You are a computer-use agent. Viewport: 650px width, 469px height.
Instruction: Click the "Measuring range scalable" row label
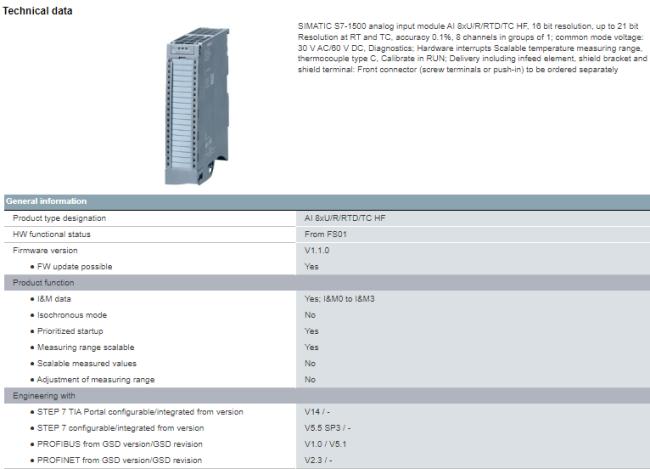click(x=90, y=347)
